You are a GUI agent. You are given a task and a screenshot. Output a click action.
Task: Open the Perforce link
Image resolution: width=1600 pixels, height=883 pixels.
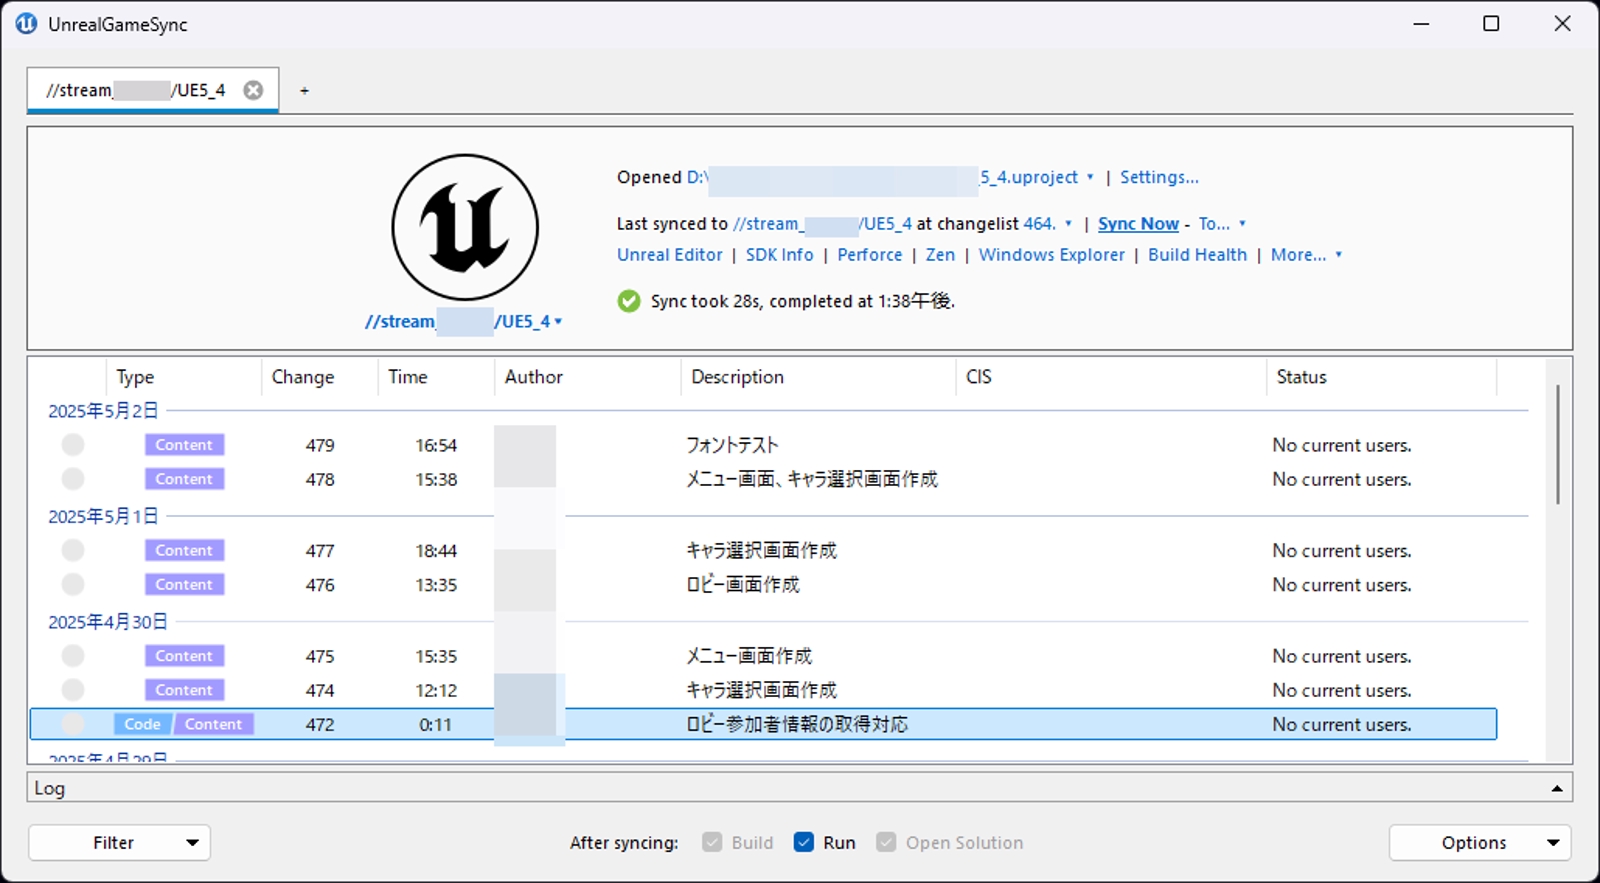pos(870,255)
